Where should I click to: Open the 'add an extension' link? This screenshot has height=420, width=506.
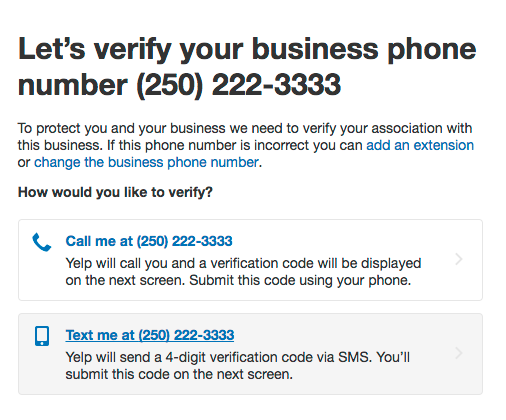[420, 145]
